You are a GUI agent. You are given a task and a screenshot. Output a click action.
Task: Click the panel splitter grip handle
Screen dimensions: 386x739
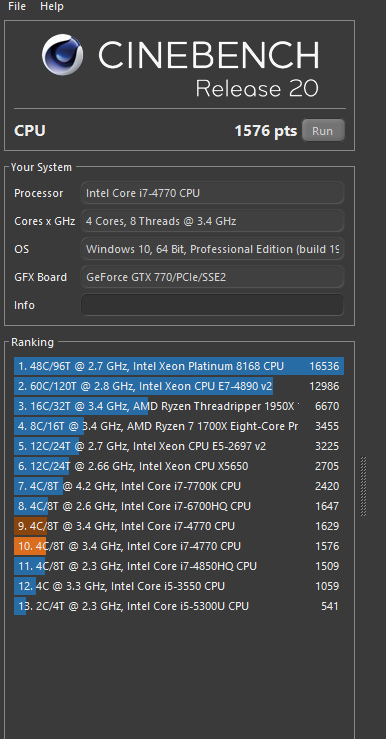[x=363, y=486]
